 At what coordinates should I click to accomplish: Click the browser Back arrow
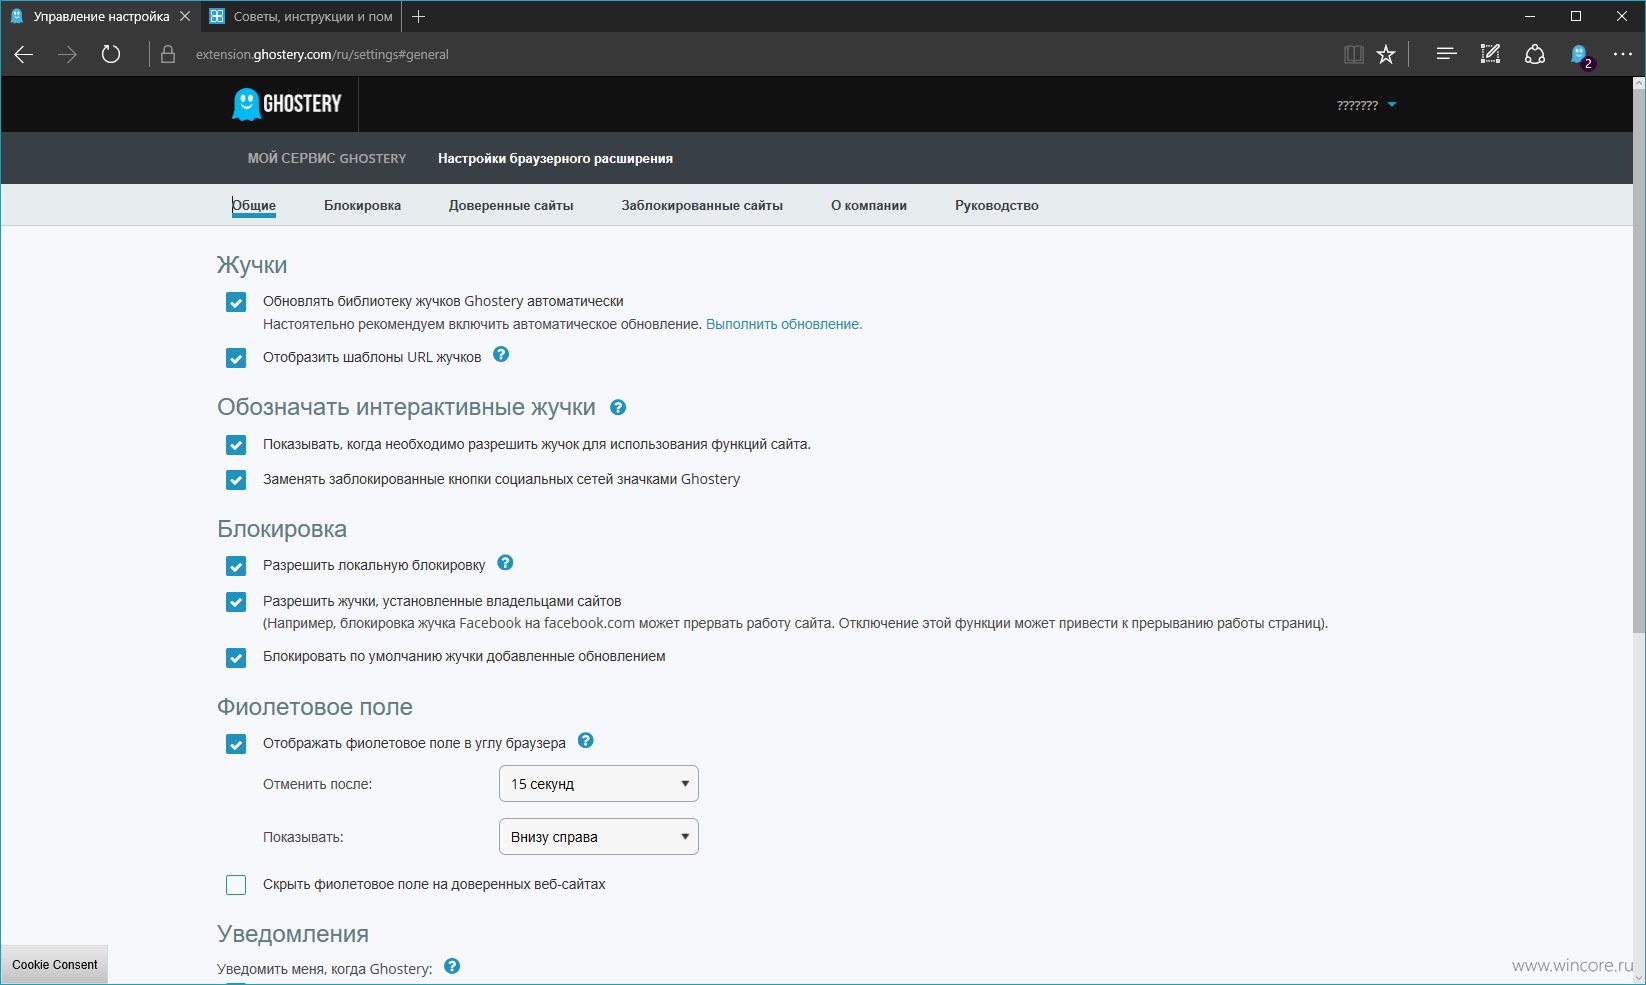[24, 55]
